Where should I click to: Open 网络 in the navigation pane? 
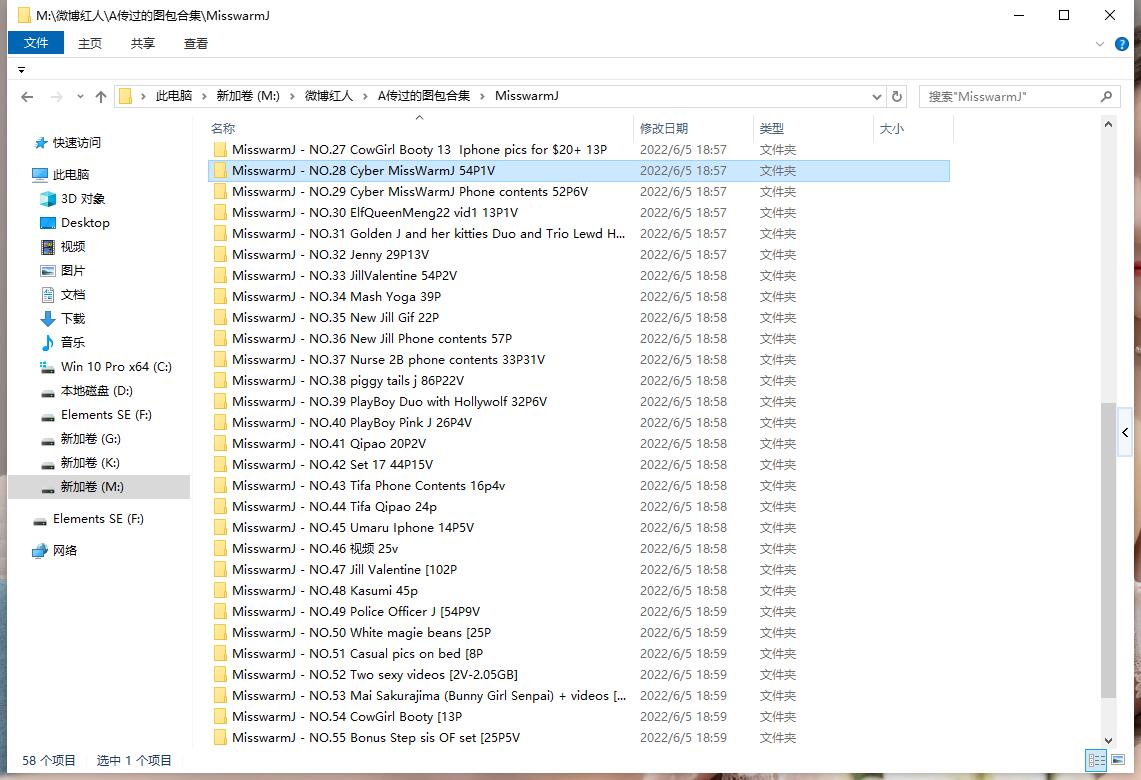click(x=65, y=551)
